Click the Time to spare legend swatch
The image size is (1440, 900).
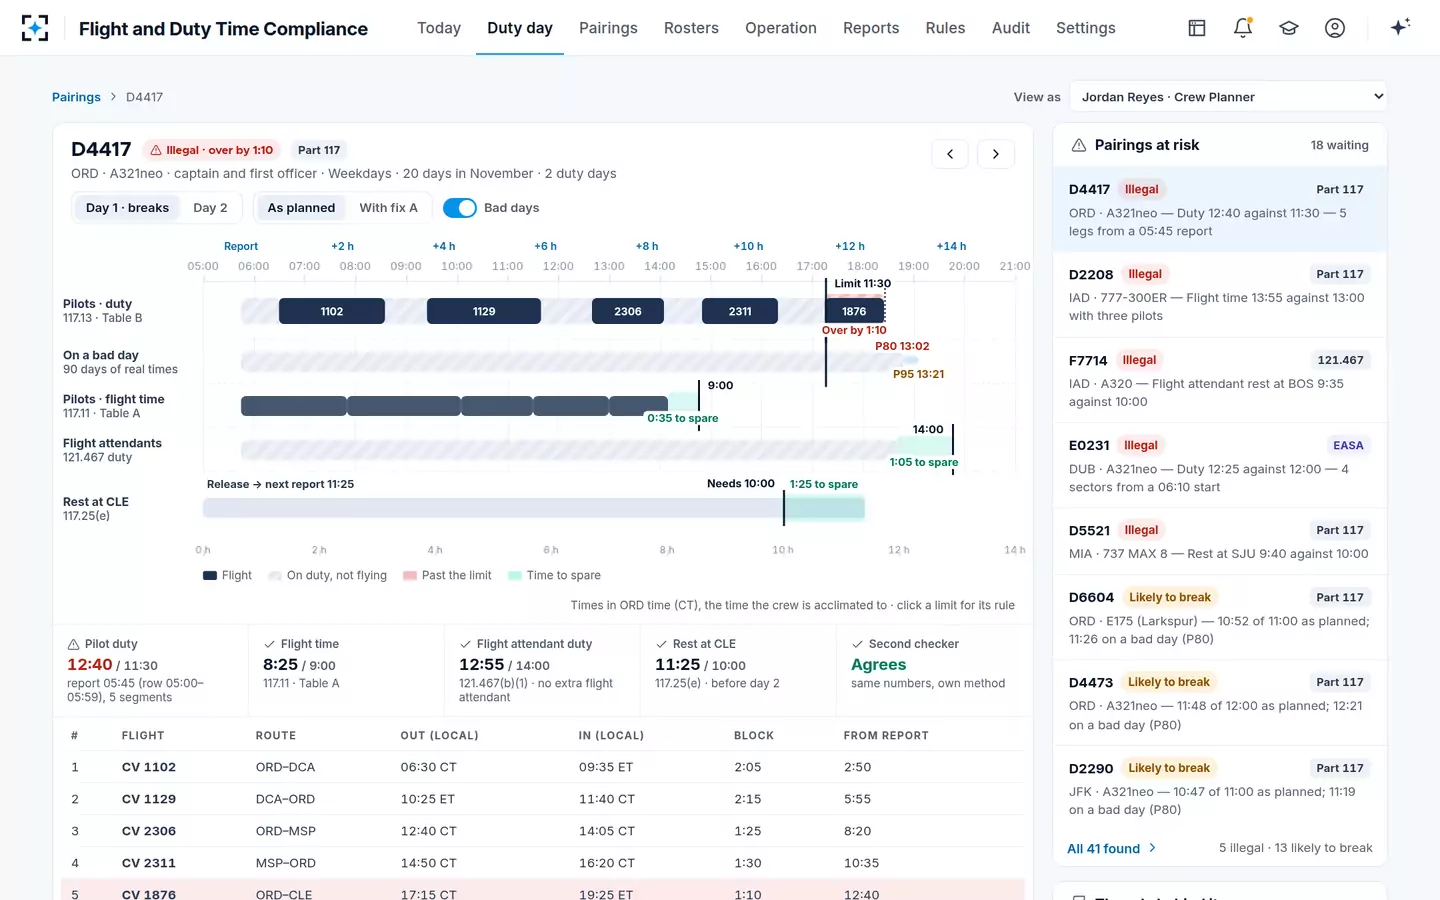pyautogui.click(x=515, y=576)
